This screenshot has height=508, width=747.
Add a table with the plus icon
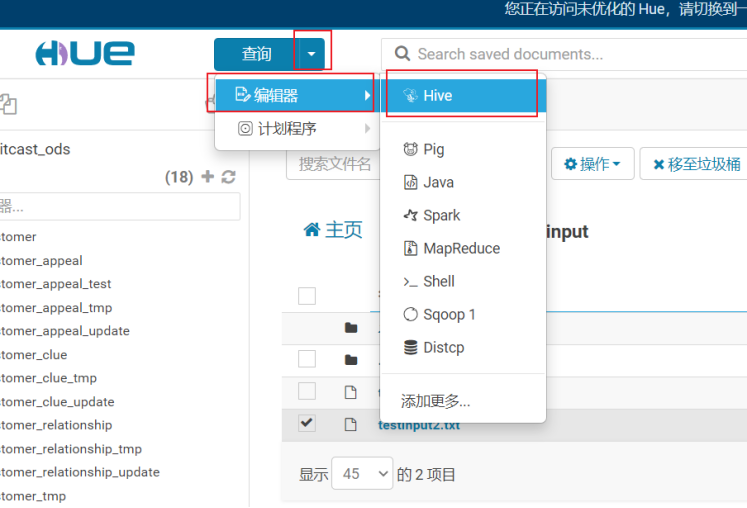[208, 176]
